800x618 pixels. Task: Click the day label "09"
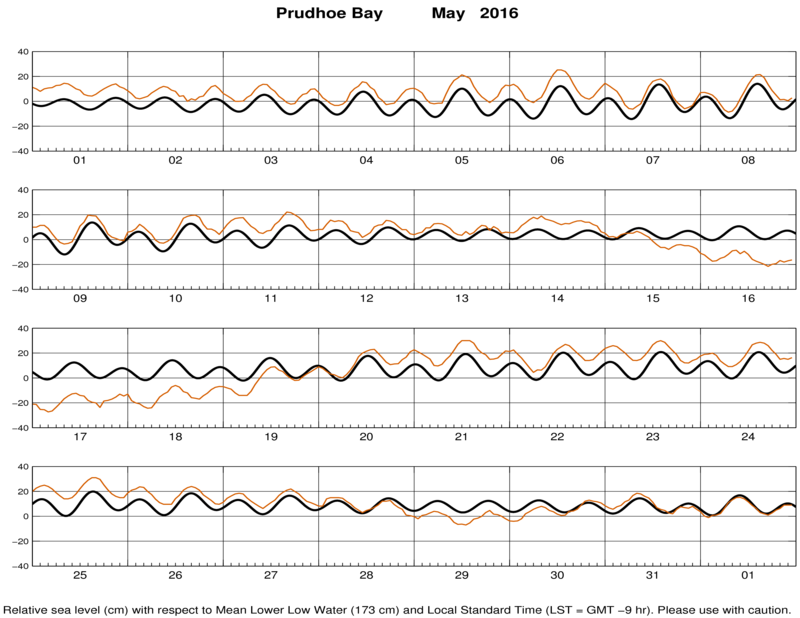tap(80, 299)
